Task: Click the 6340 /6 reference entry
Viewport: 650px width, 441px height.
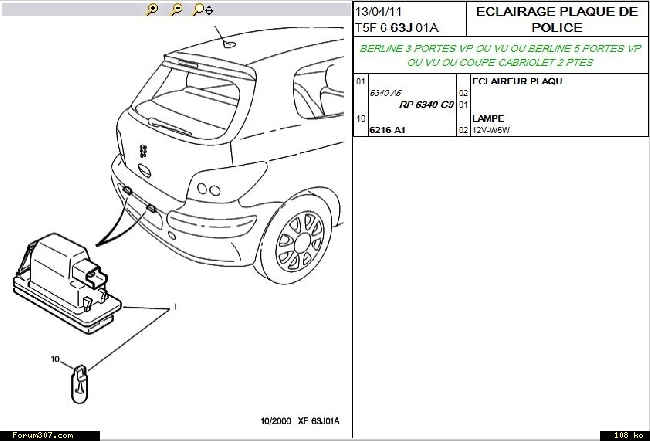Action: (384, 92)
